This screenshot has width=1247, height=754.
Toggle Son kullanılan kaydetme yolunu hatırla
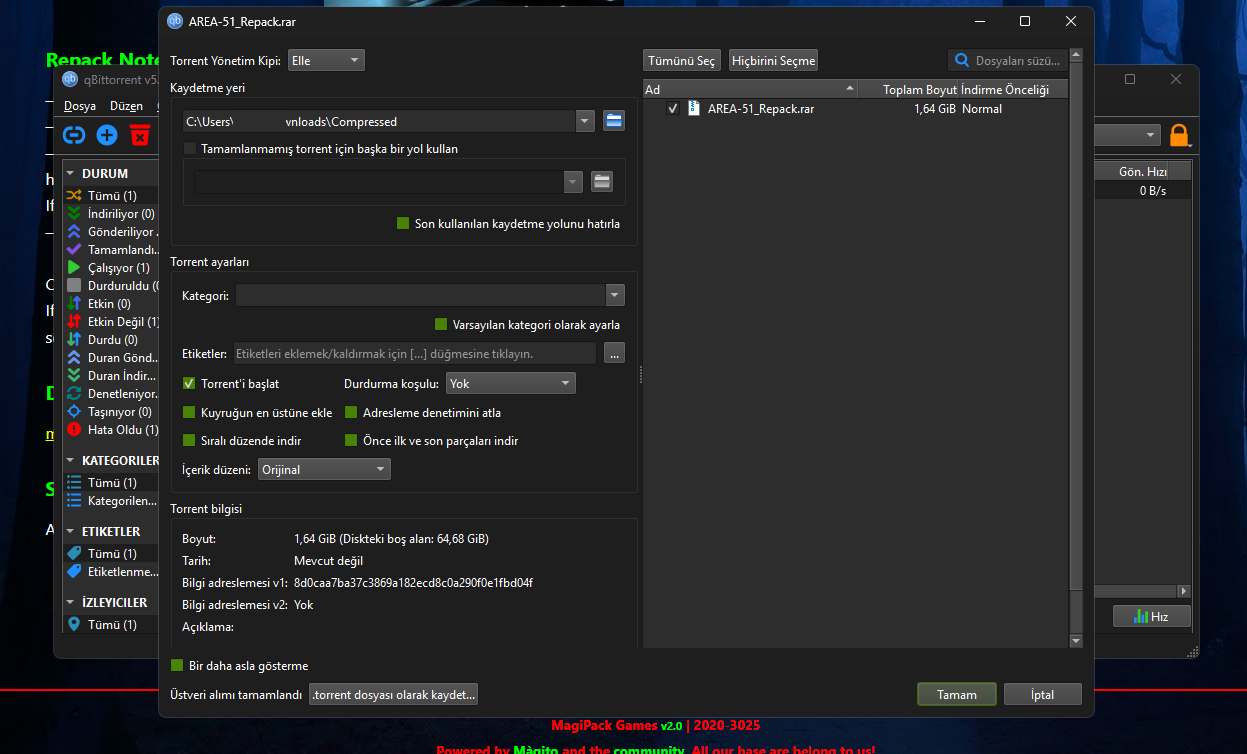pyautogui.click(x=404, y=224)
